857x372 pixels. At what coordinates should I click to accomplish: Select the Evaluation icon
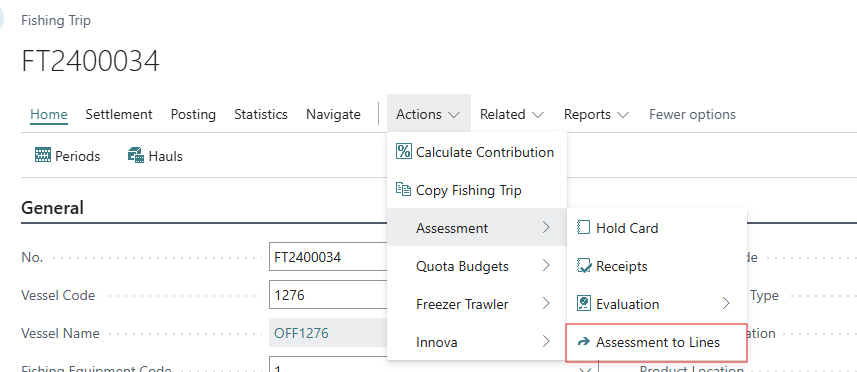(x=584, y=304)
